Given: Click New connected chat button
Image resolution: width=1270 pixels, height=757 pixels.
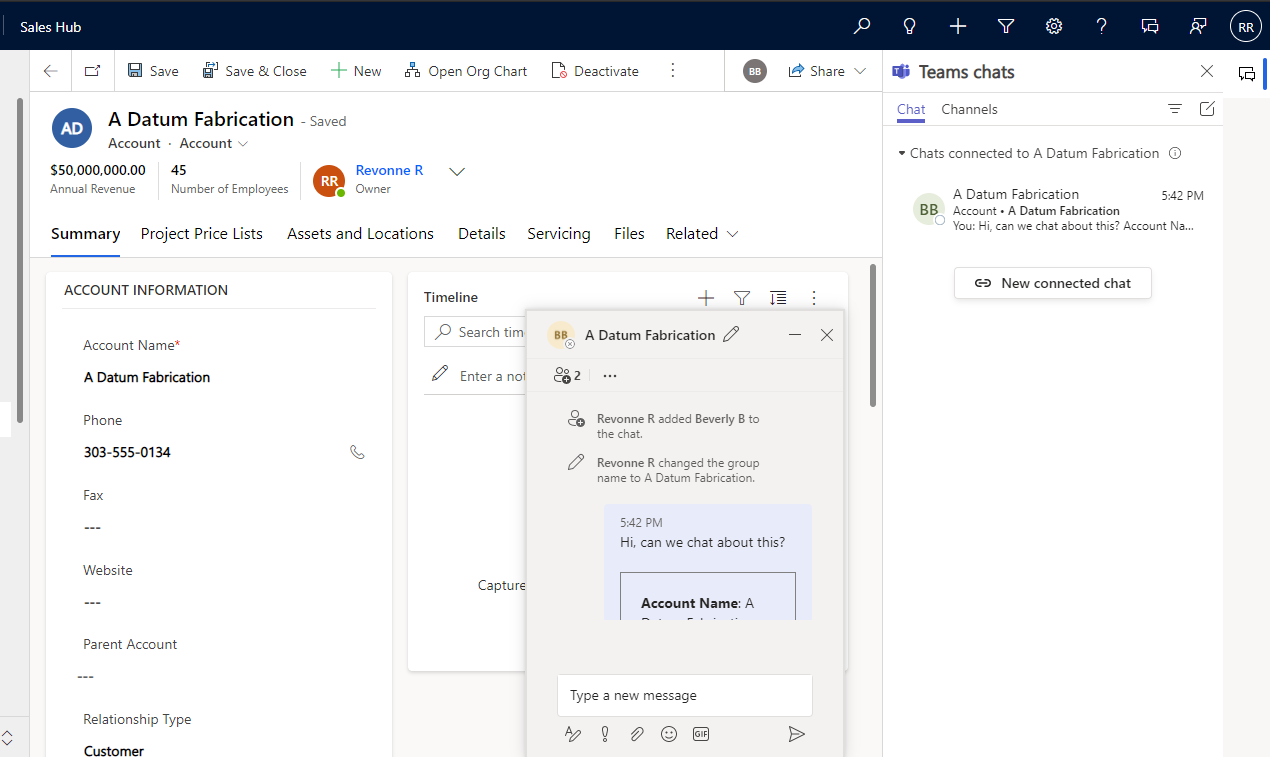Looking at the screenshot, I should point(1053,283).
